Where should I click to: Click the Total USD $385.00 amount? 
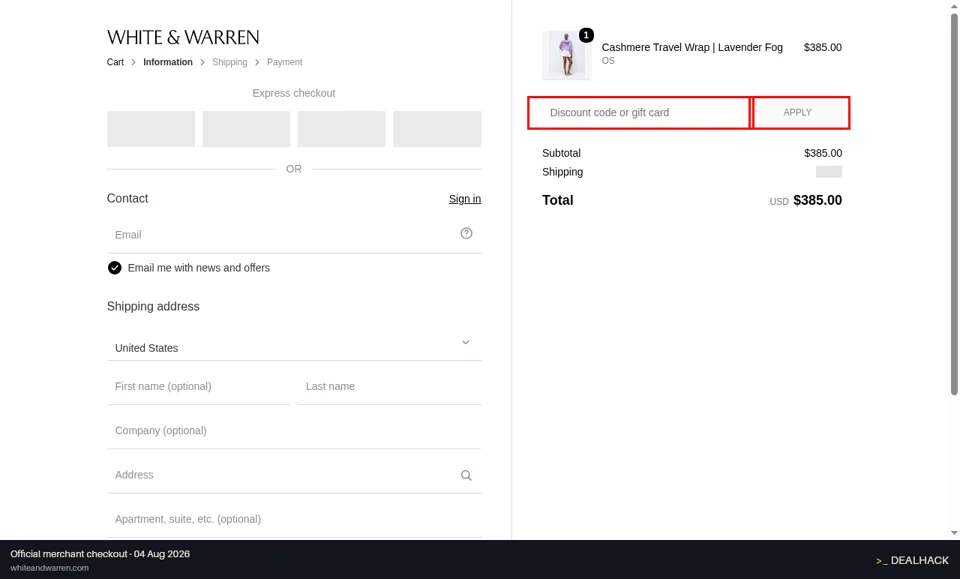pyautogui.click(x=806, y=200)
